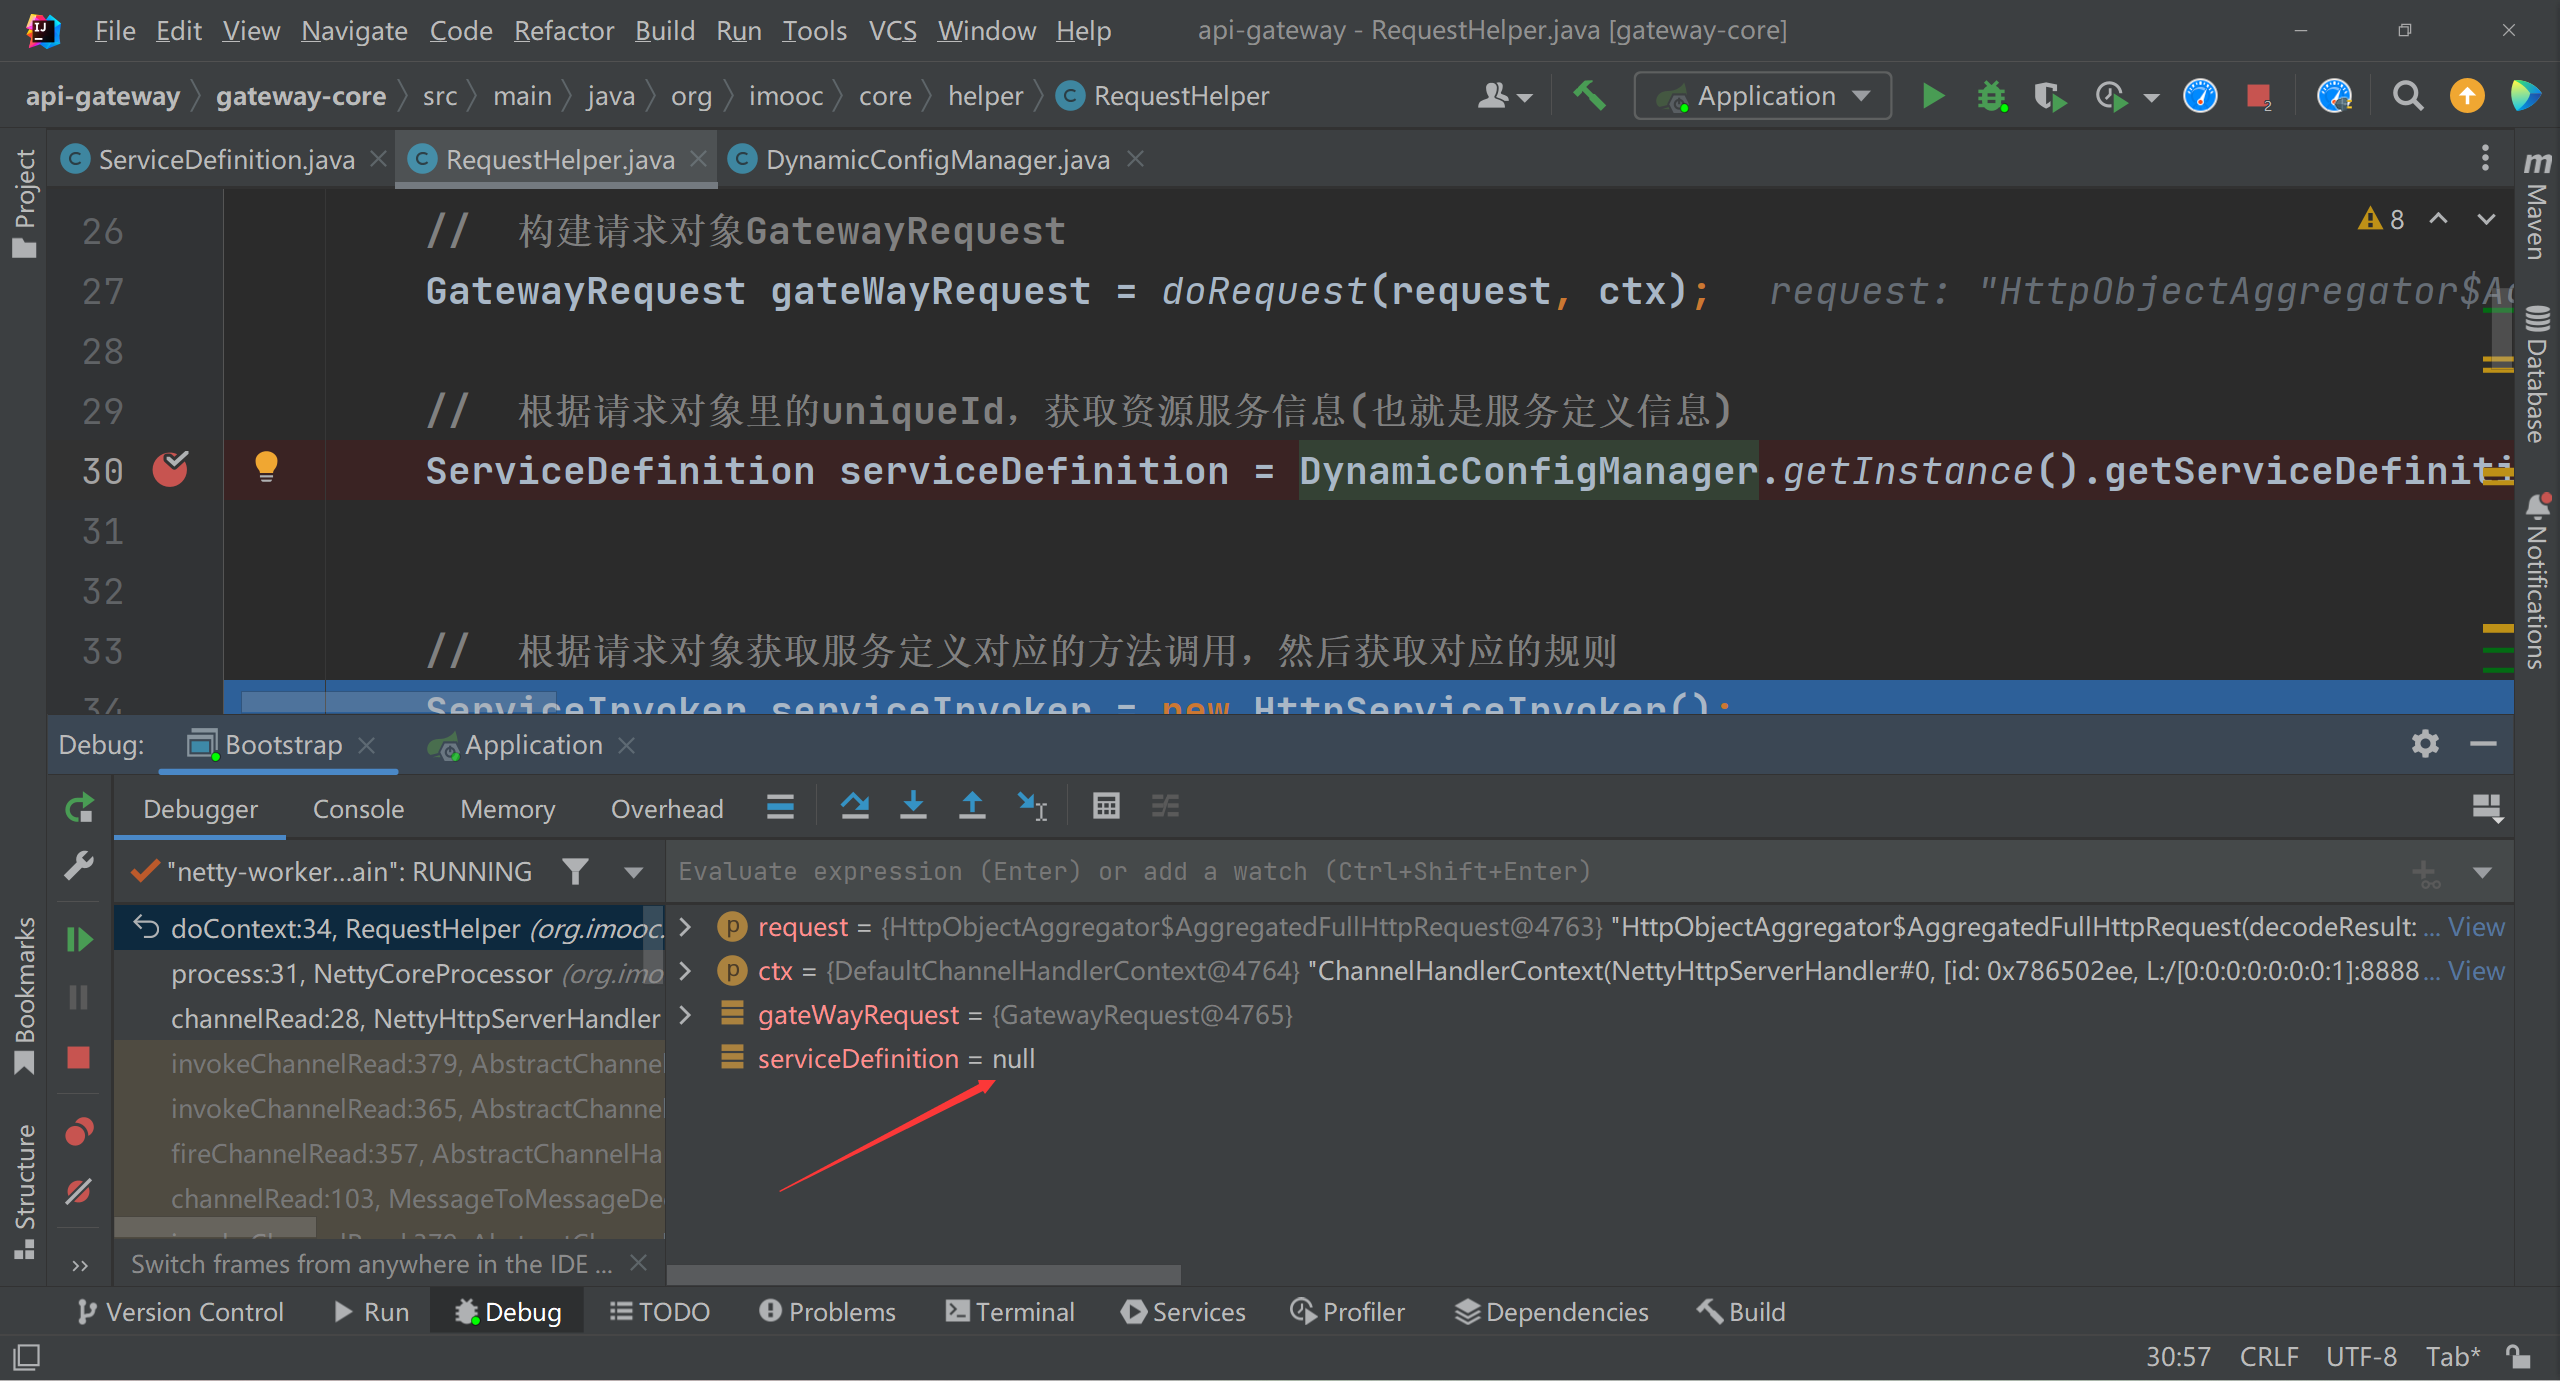Image resolution: width=2560 pixels, height=1381 pixels.
Task: Click the Build project hammer icon
Action: click(x=1588, y=96)
